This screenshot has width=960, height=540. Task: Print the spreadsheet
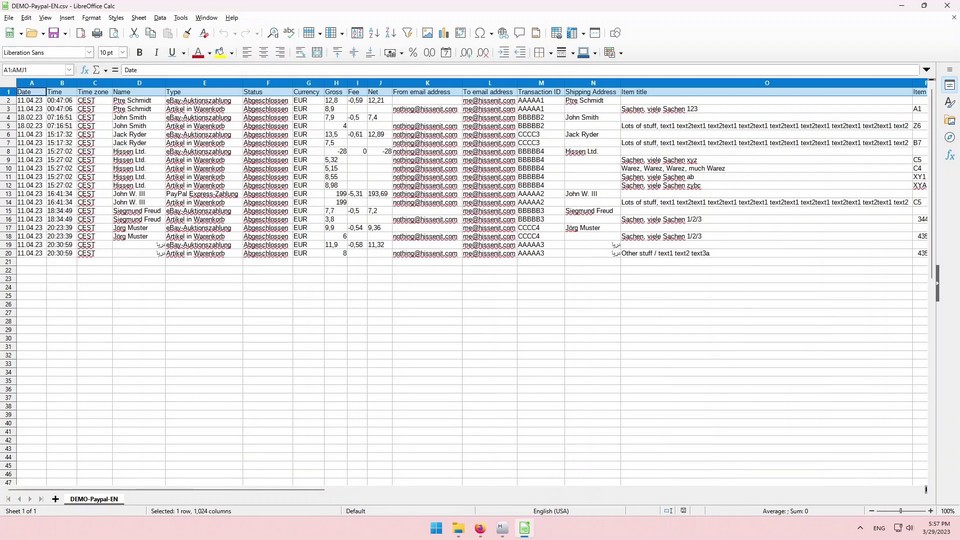tap(97, 33)
